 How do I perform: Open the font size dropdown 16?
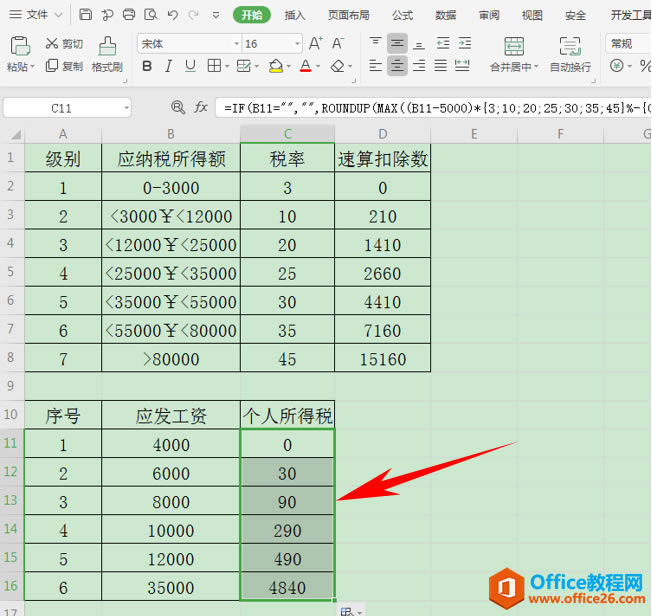coord(297,44)
